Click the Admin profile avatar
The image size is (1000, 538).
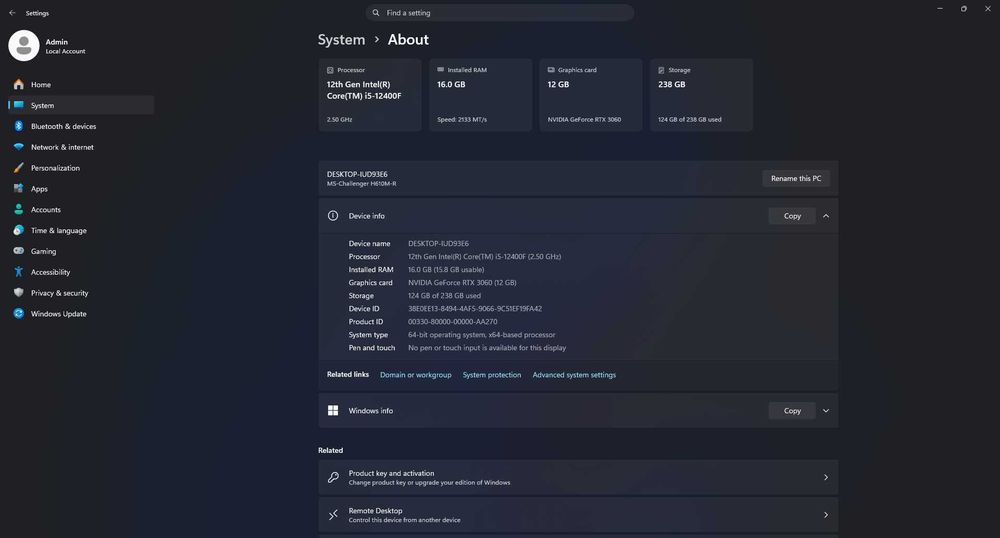pyautogui.click(x=24, y=46)
